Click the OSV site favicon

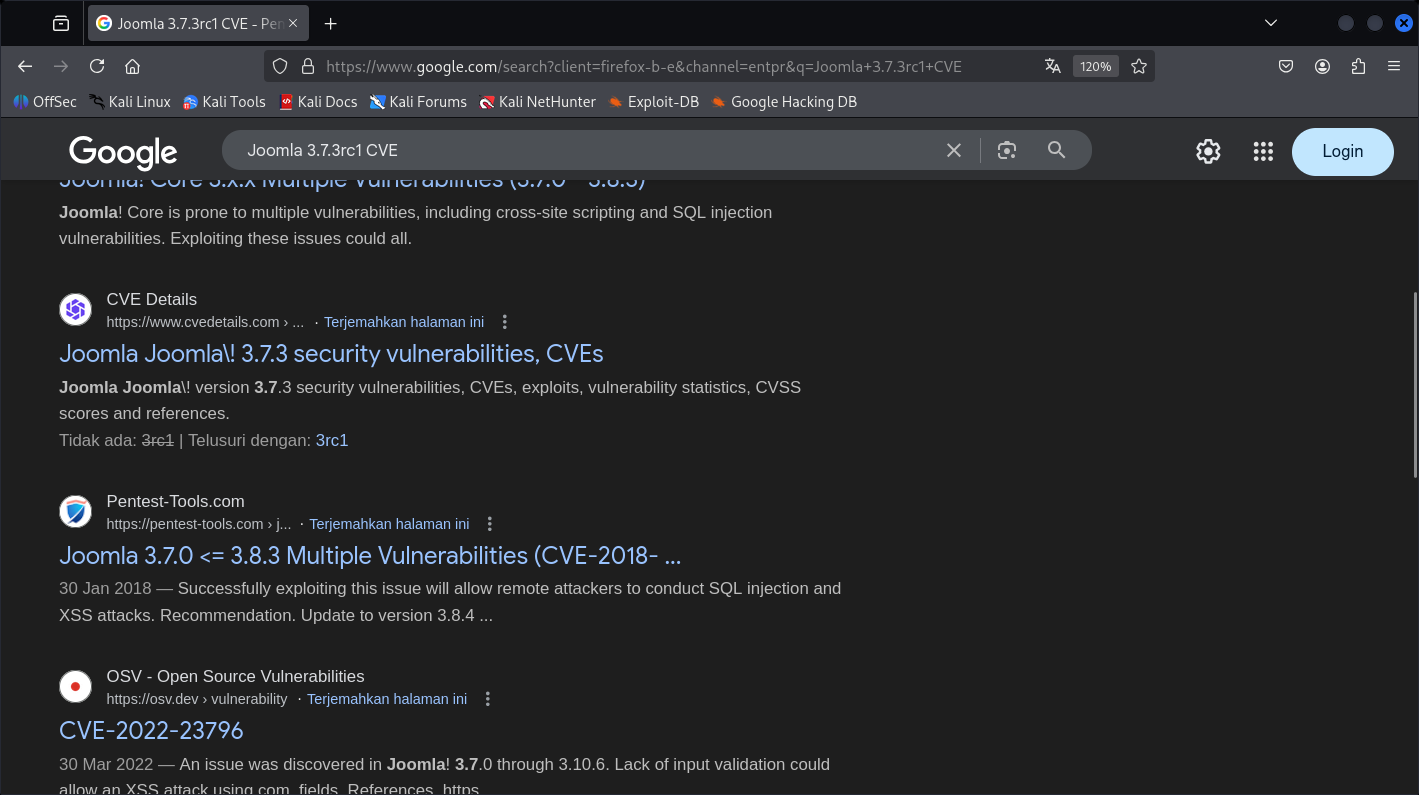tap(75, 687)
